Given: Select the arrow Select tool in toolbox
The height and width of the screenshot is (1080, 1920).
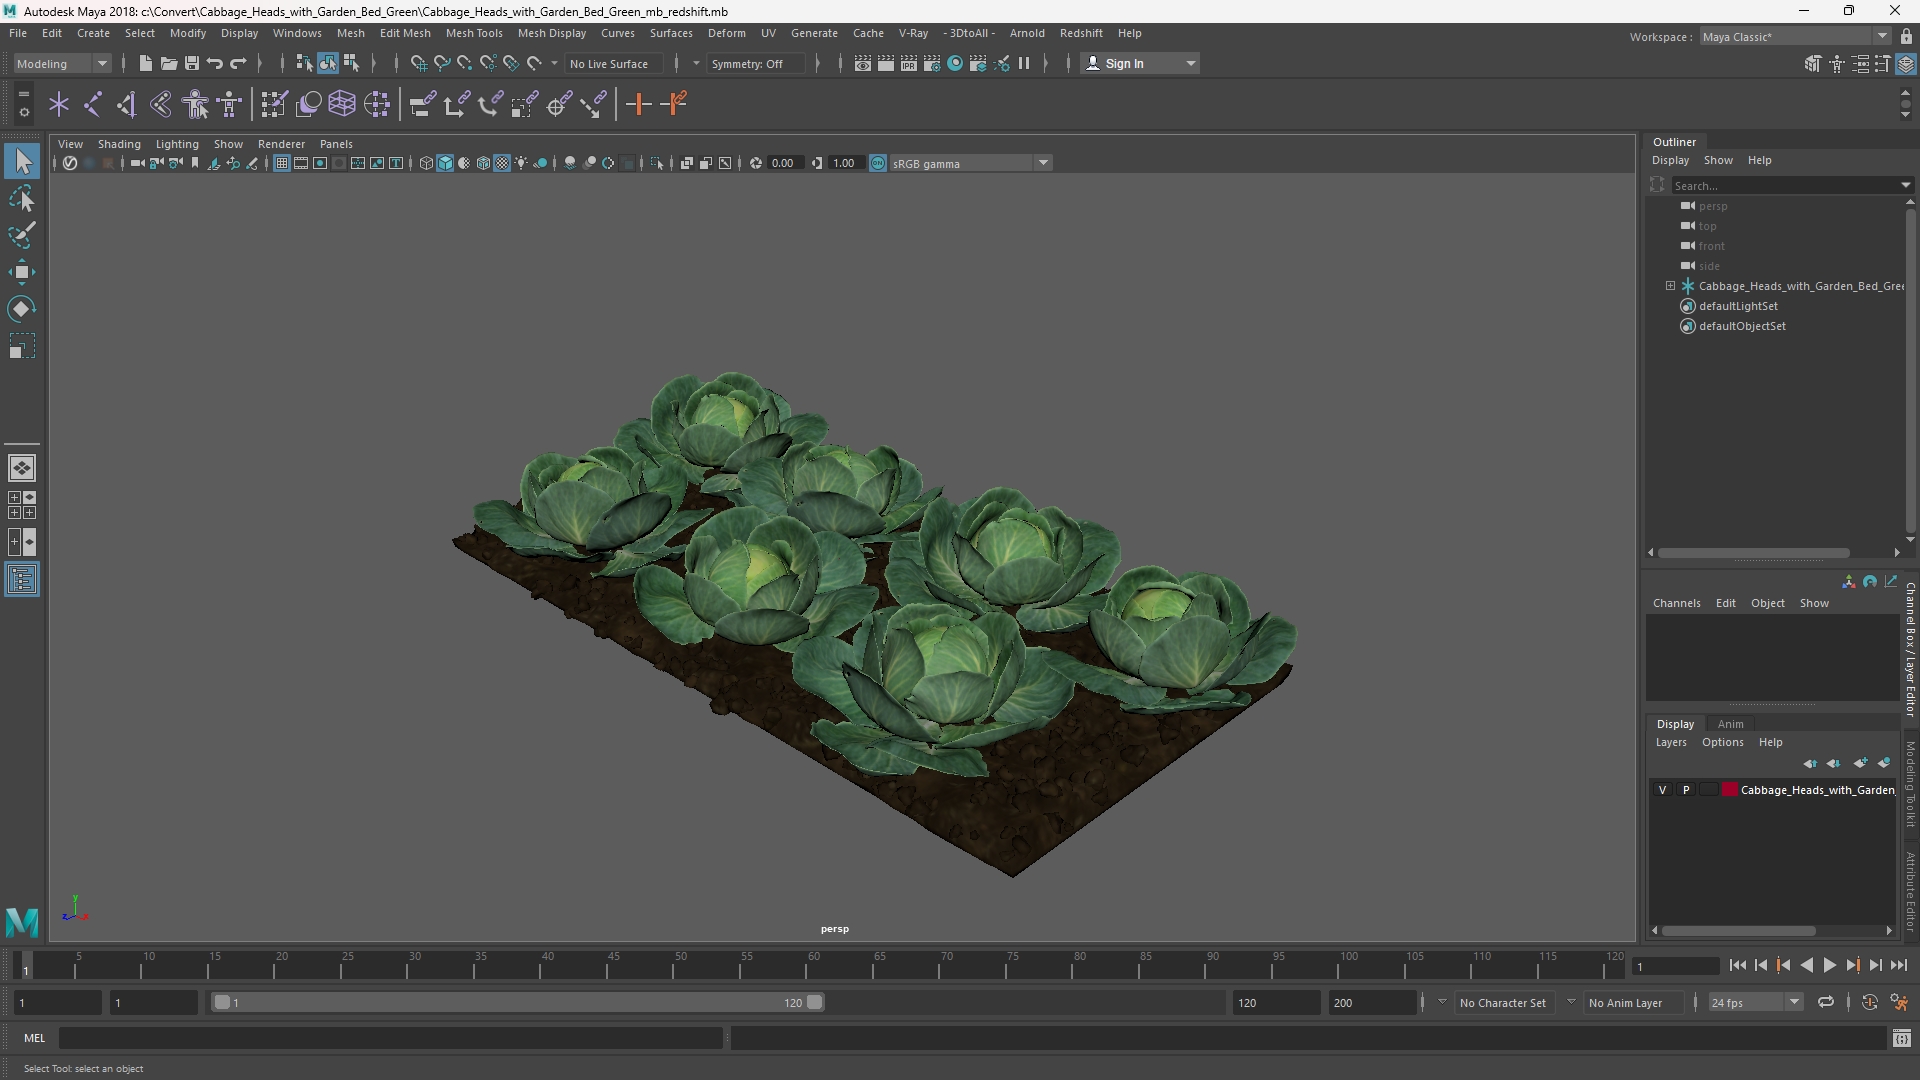Looking at the screenshot, I should pyautogui.click(x=22, y=161).
